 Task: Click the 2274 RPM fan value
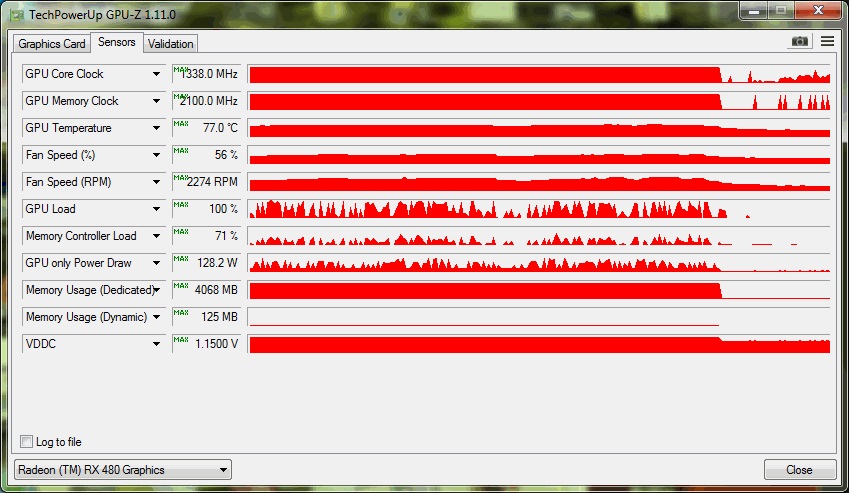[x=206, y=182]
